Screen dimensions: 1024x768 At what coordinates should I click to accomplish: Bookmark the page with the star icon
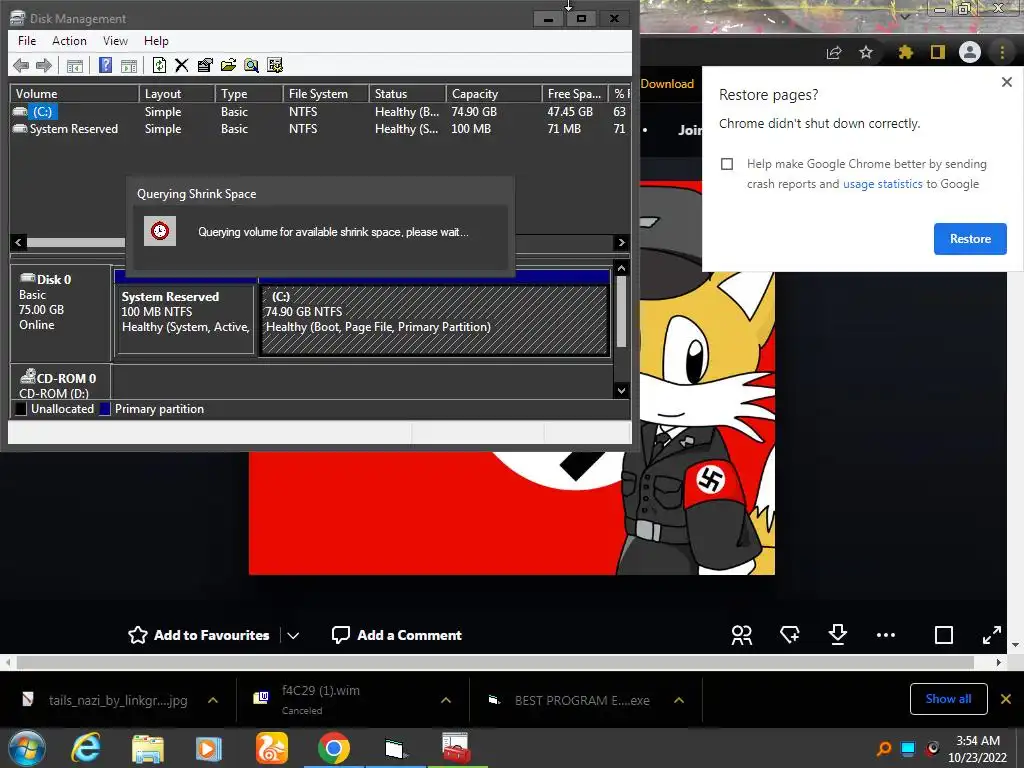tap(866, 52)
